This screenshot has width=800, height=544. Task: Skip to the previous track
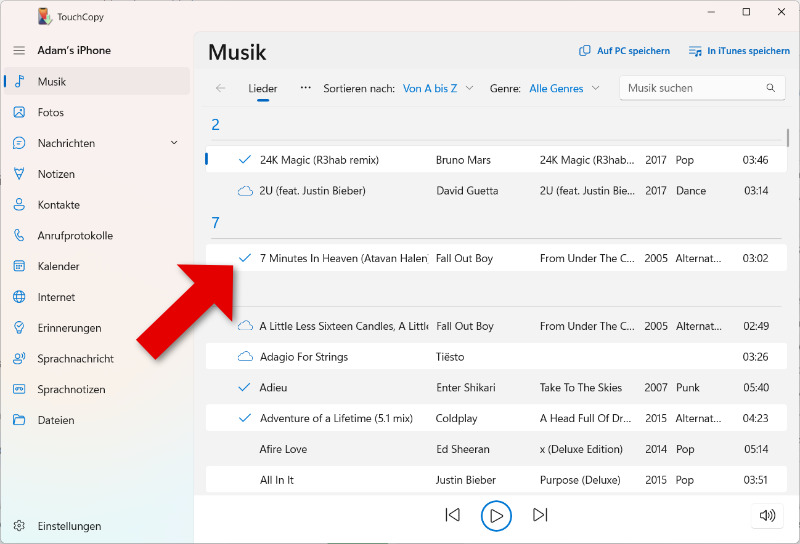pos(453,515)
